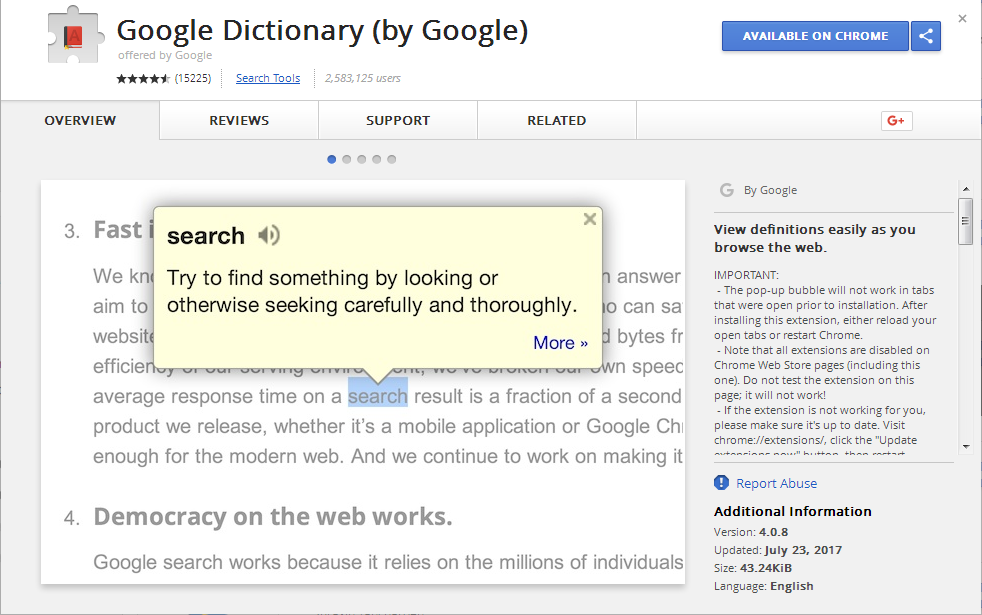Click the speaker pronunciation icon

[269, 235]
